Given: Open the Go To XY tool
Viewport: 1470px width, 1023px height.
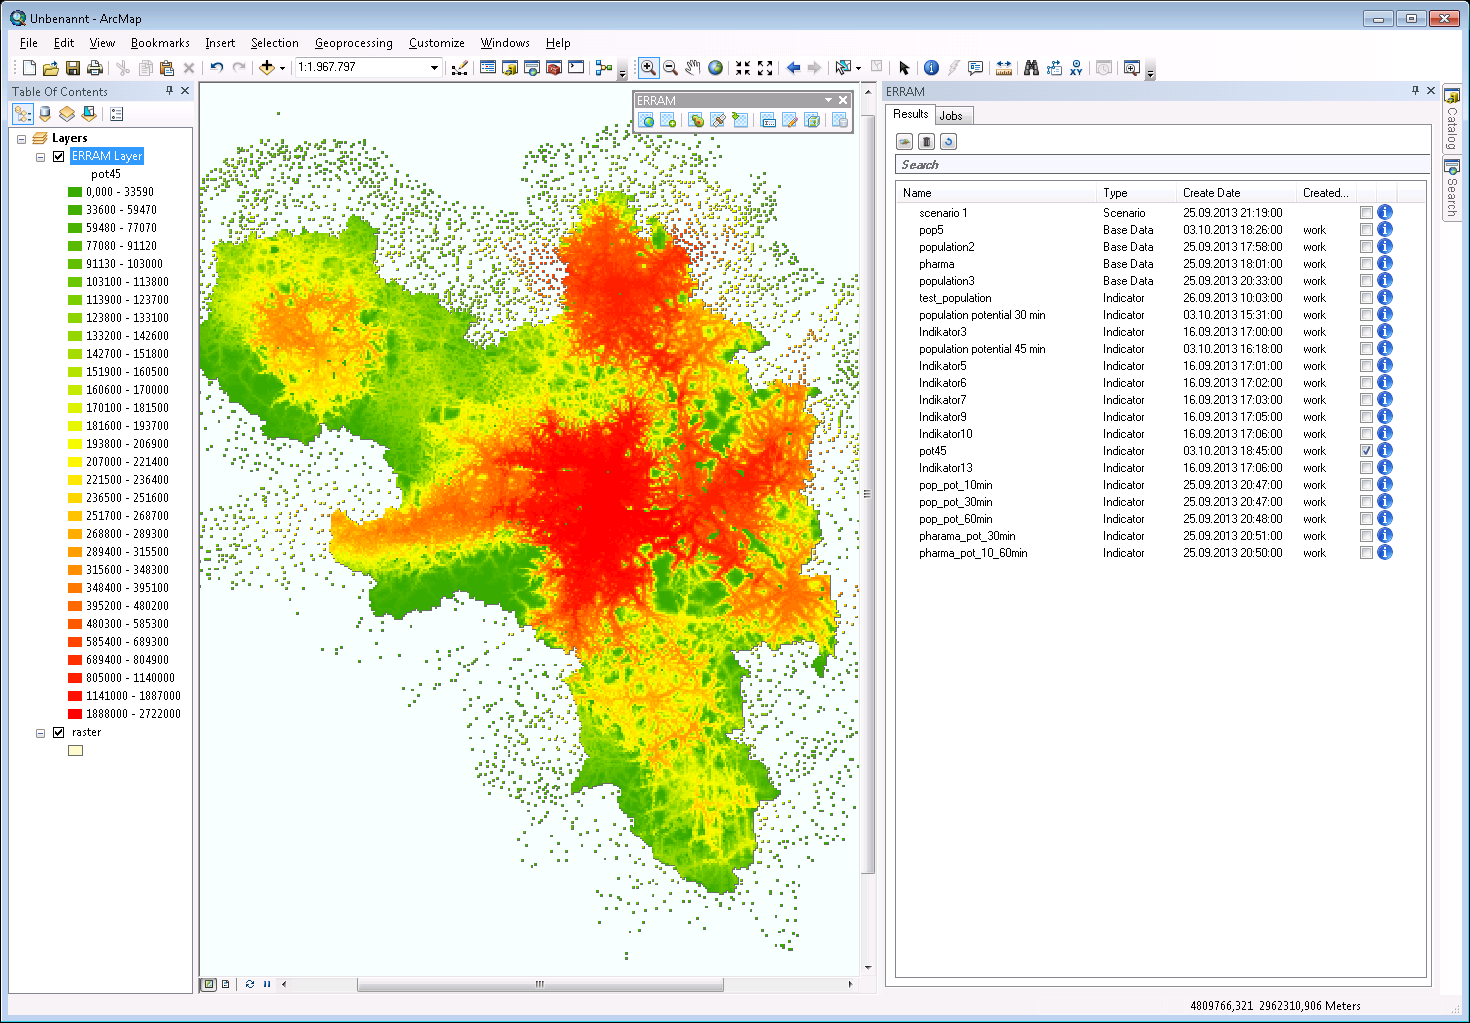Looking at the screenshot, I should 1076,68.
